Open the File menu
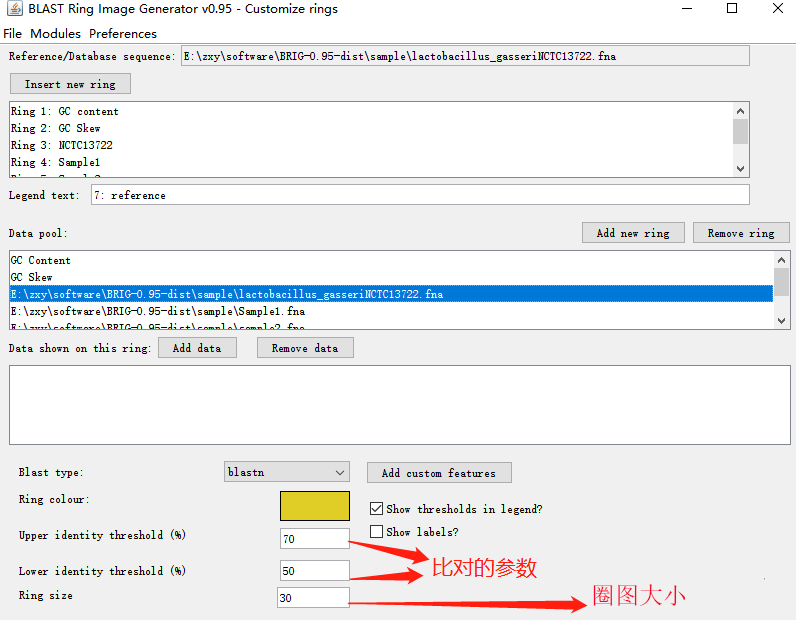 [12, 34]
